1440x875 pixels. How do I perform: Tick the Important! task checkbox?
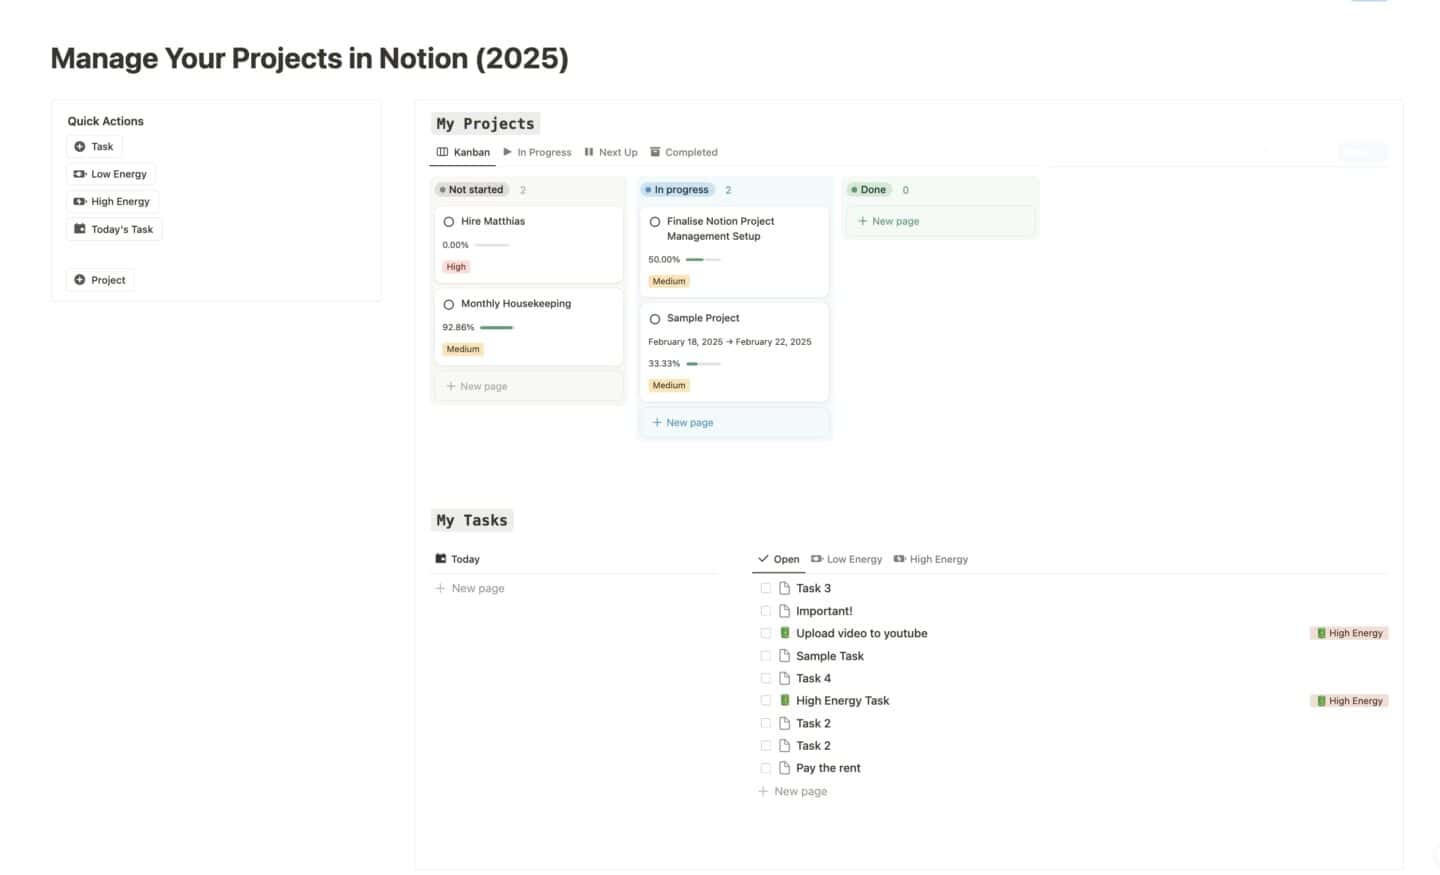coord(766,611)
